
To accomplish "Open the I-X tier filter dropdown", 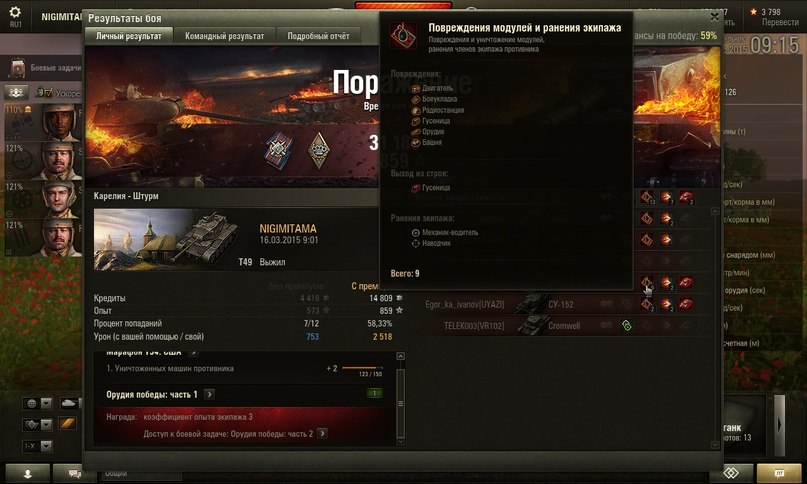I will (x=37, y=446).
